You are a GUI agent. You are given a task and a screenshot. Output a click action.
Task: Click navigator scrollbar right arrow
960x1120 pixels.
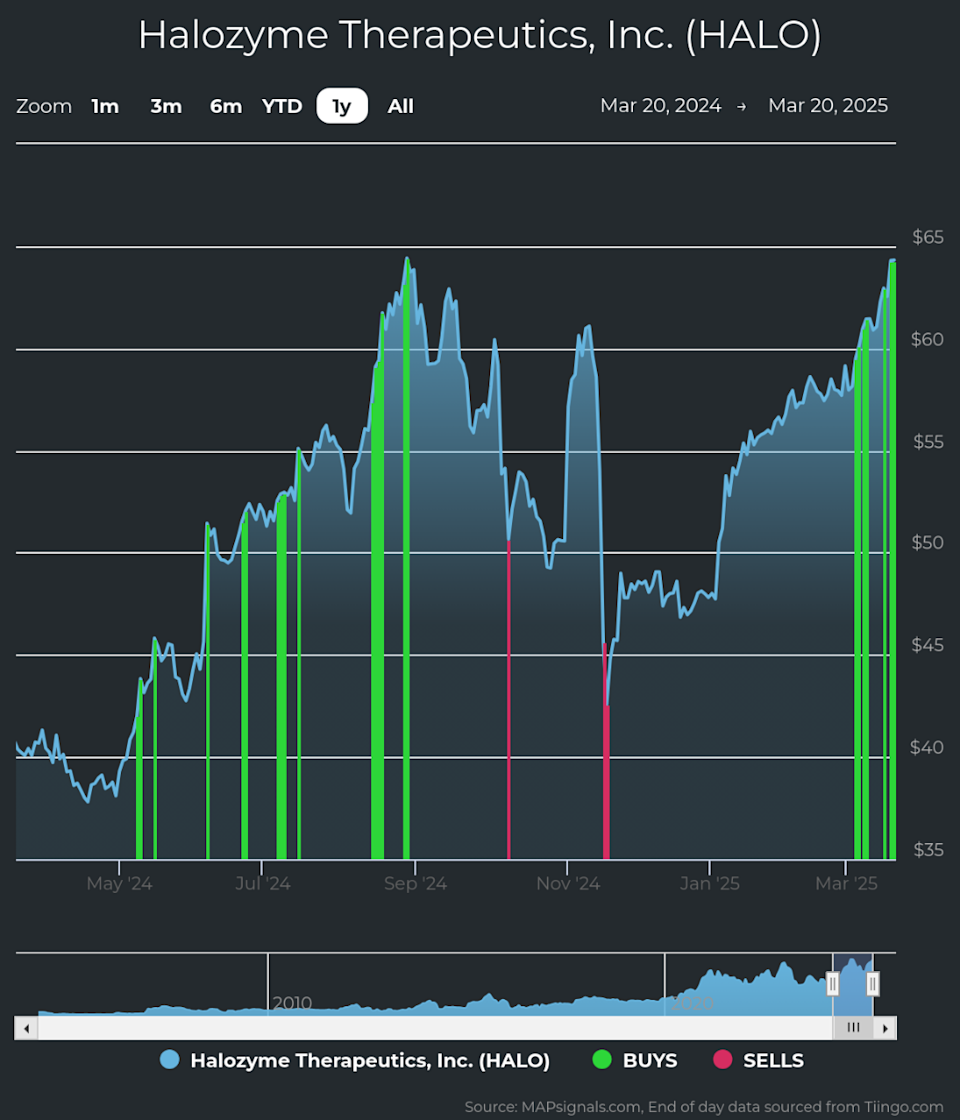click(x=885, y=1028)
